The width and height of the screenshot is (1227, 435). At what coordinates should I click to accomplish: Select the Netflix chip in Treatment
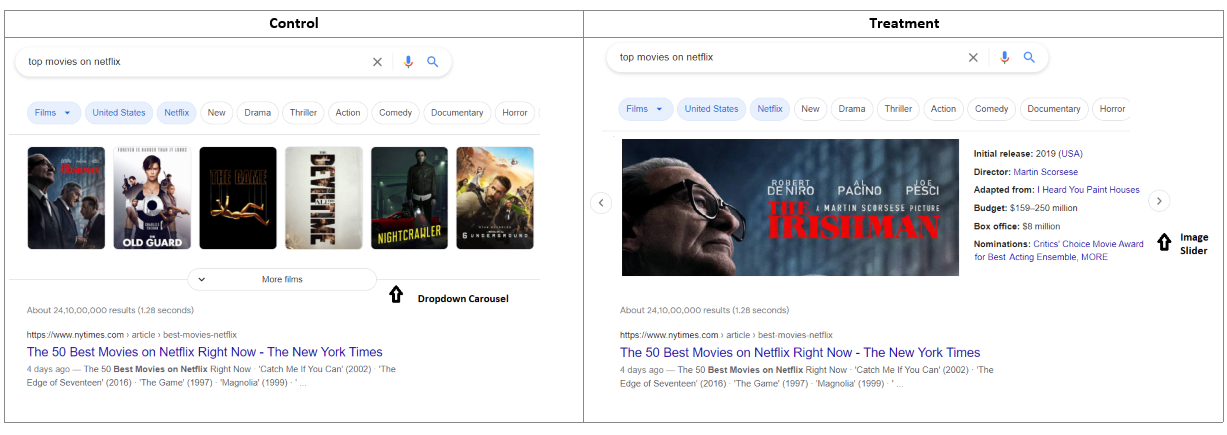(770, 109)
